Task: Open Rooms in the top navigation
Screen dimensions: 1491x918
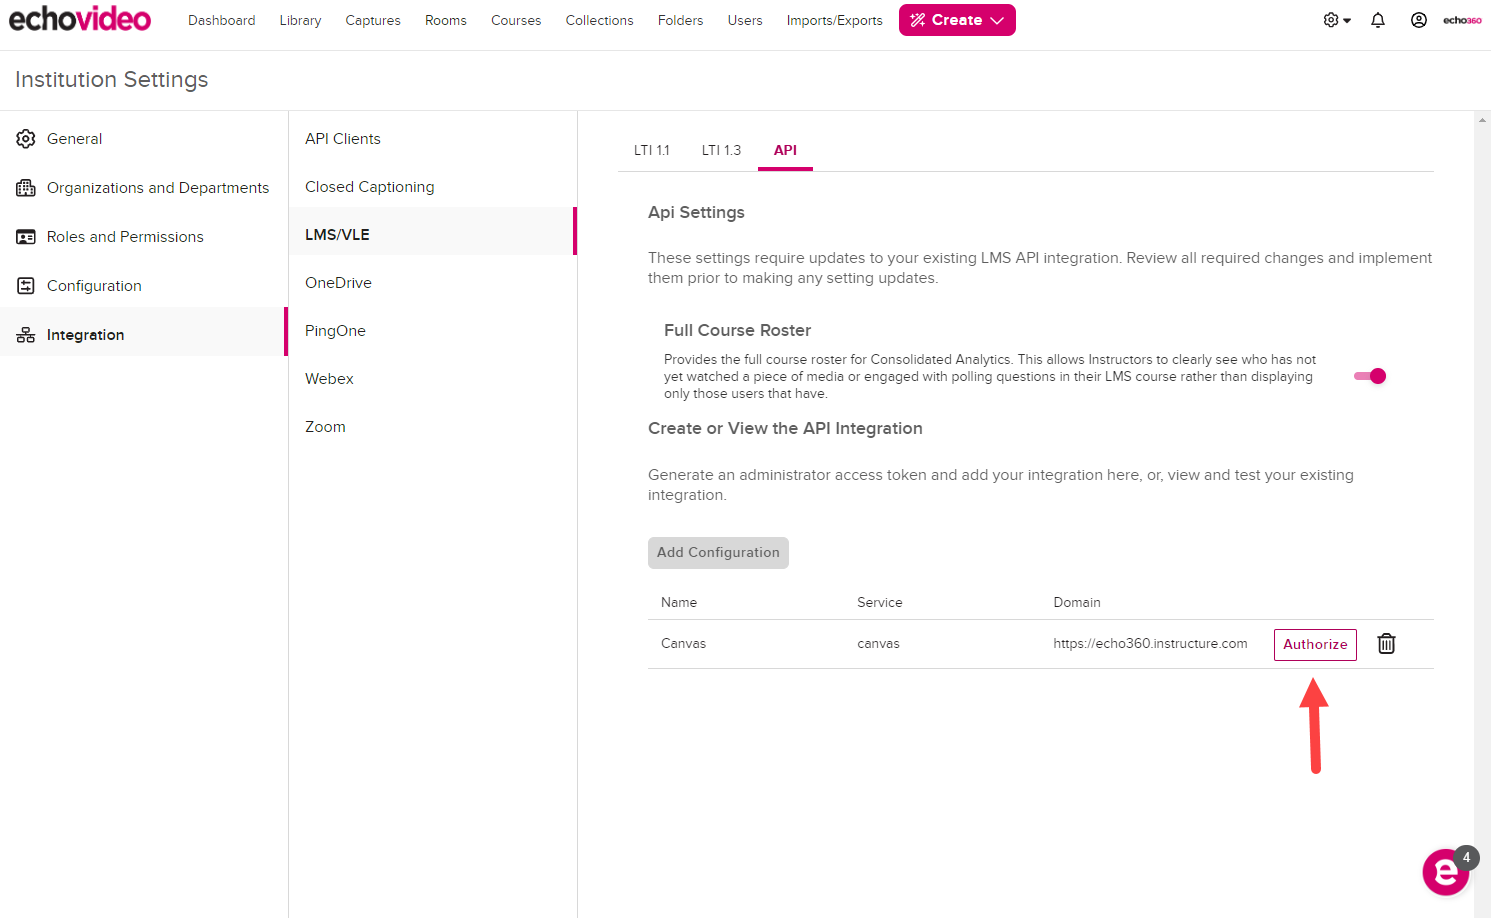Action: click(446, 20)
